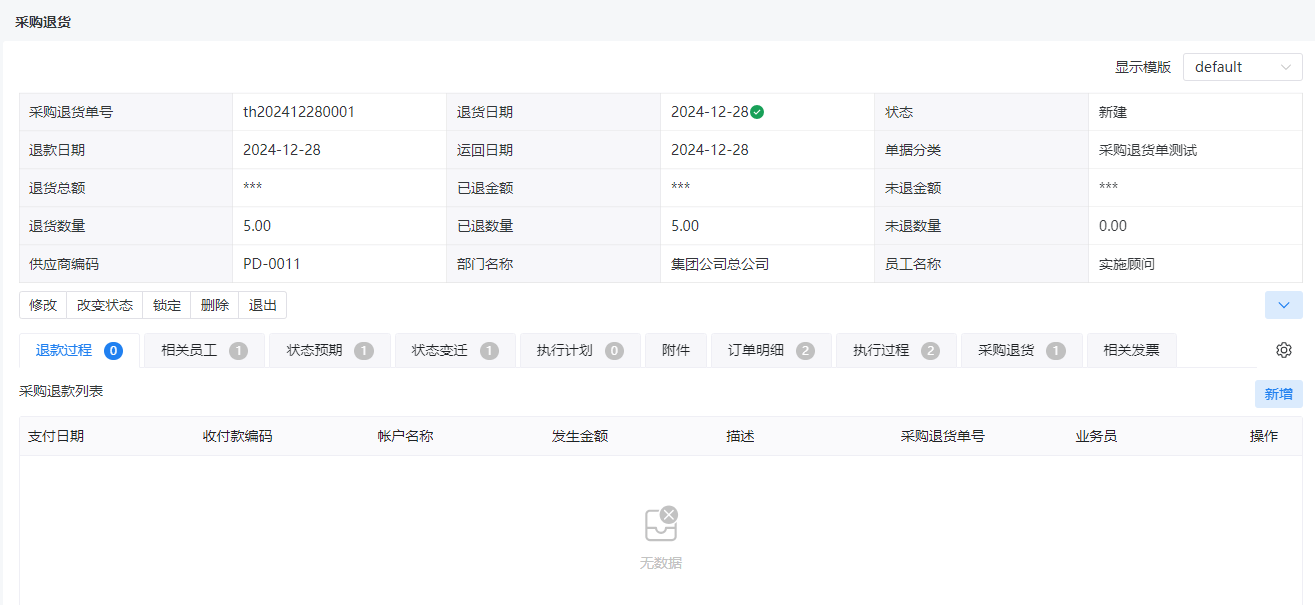Switch to the 状态预期 tab
The width and height of the screenshot is (1315, 605).
(x=330, y=350)
